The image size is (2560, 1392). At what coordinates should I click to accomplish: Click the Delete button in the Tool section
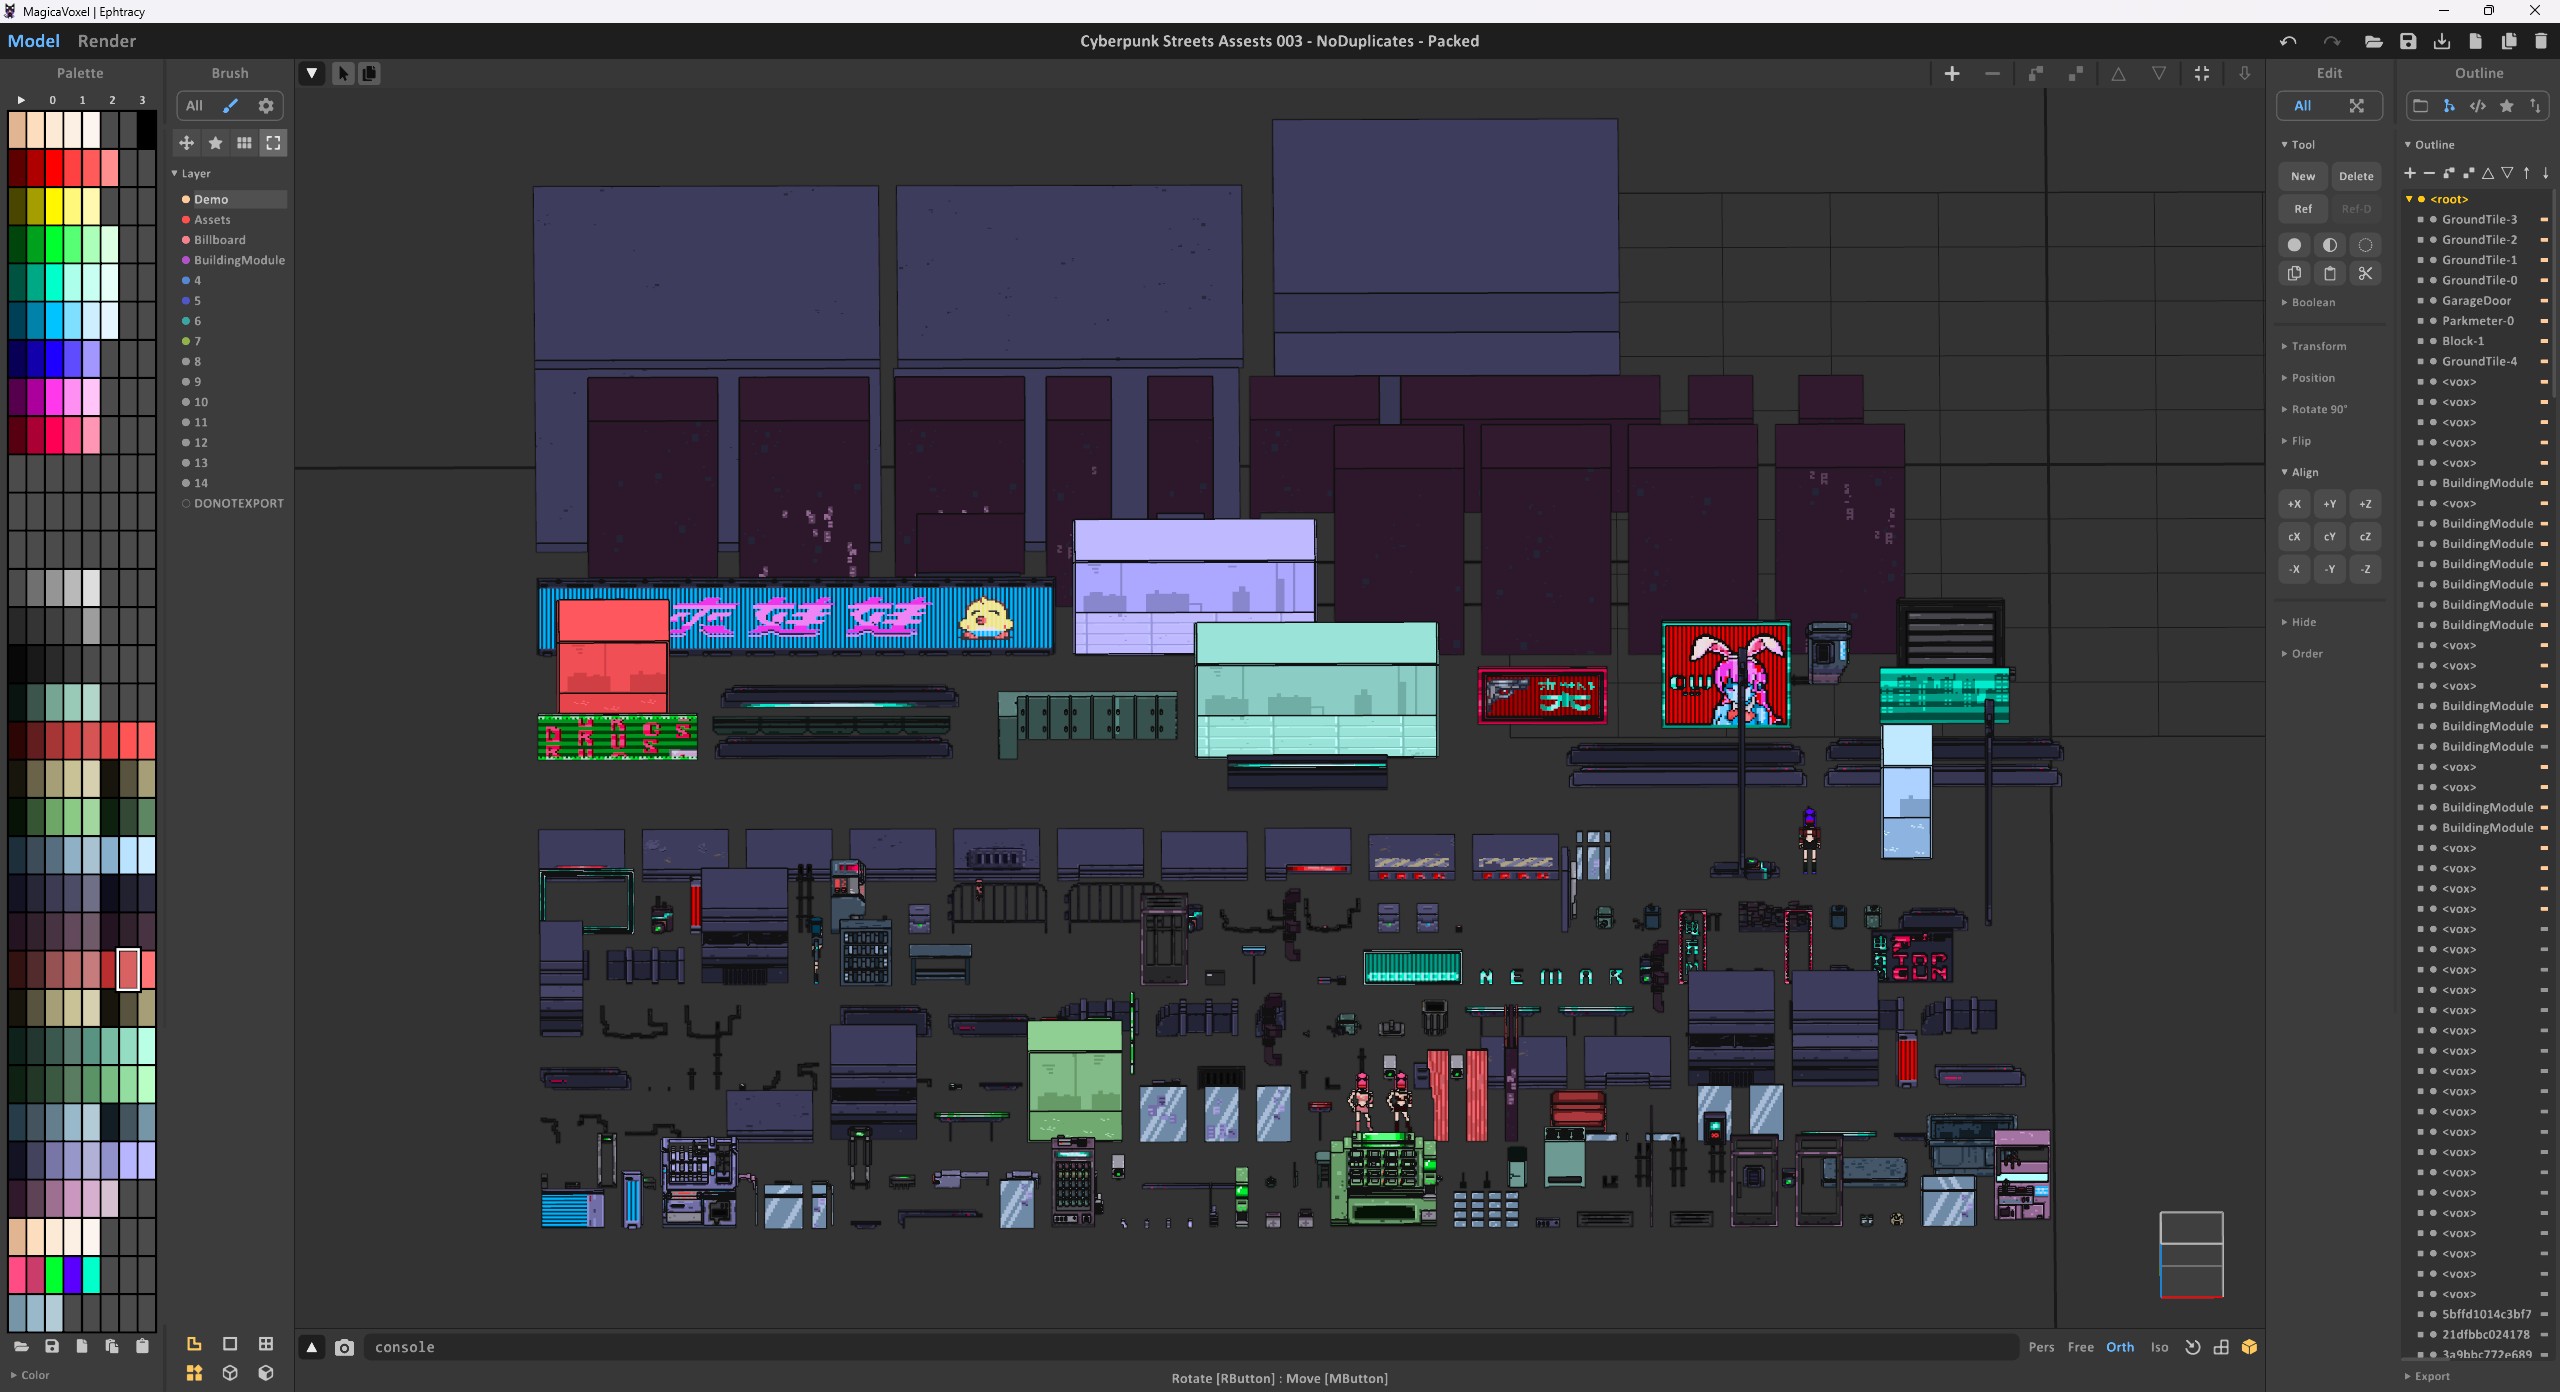point(2356,176)
